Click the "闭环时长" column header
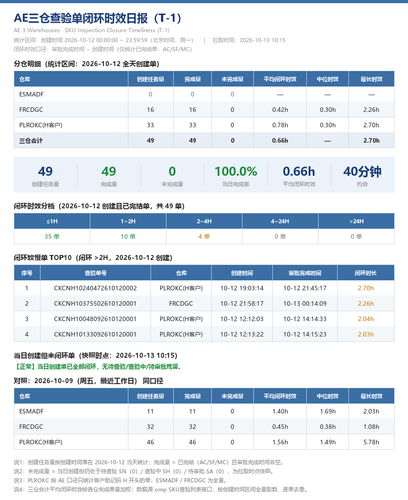 pyautogui.click(x=366, y=273)
